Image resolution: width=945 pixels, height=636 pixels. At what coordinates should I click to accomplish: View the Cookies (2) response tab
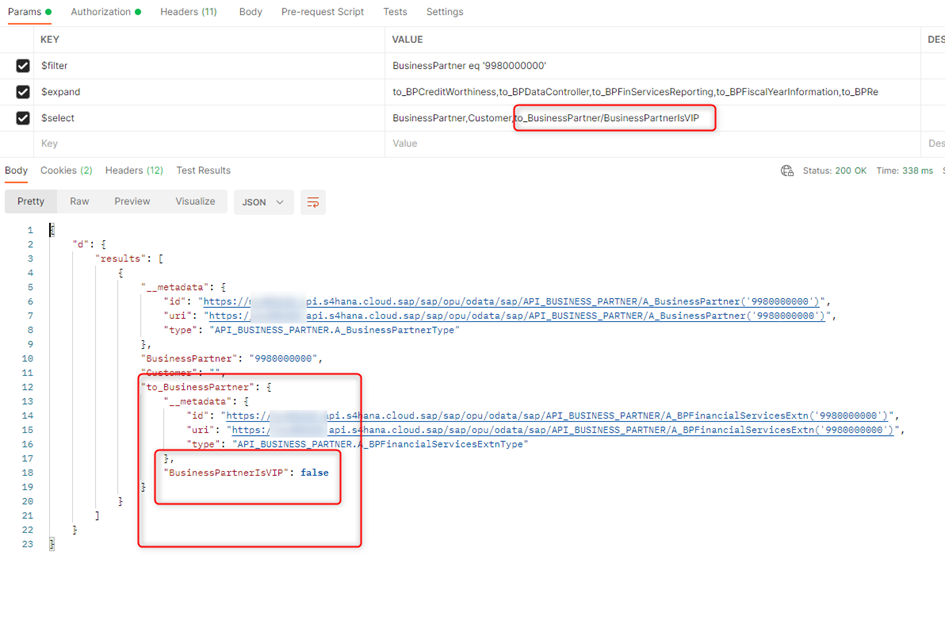click(x=66, y=171)
